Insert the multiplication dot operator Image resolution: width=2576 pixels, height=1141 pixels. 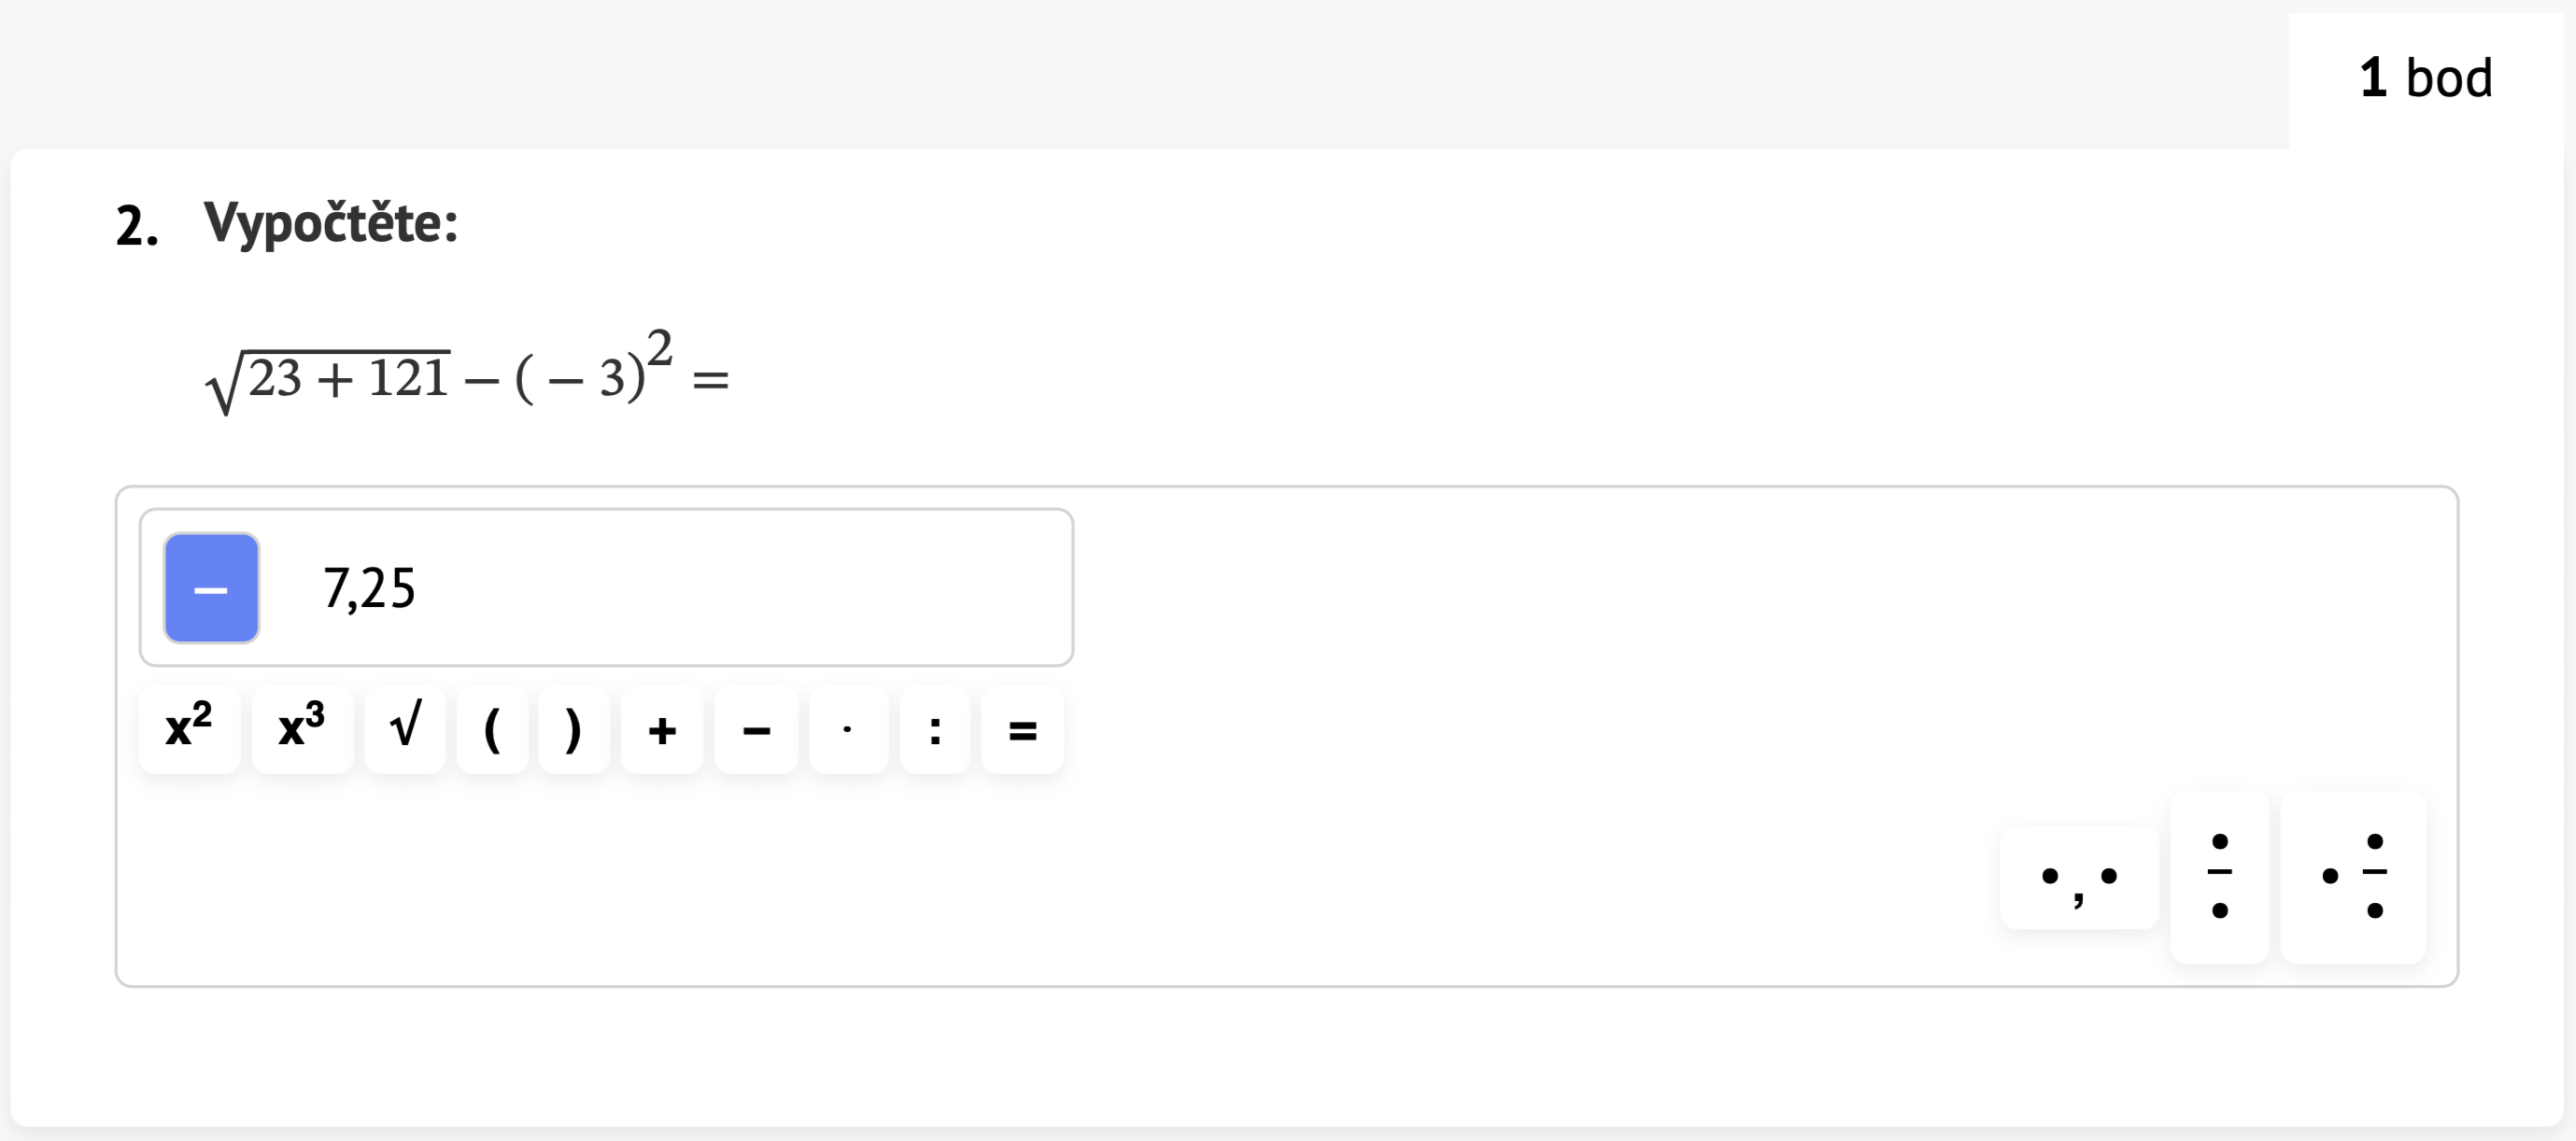[x=848, y=729]
